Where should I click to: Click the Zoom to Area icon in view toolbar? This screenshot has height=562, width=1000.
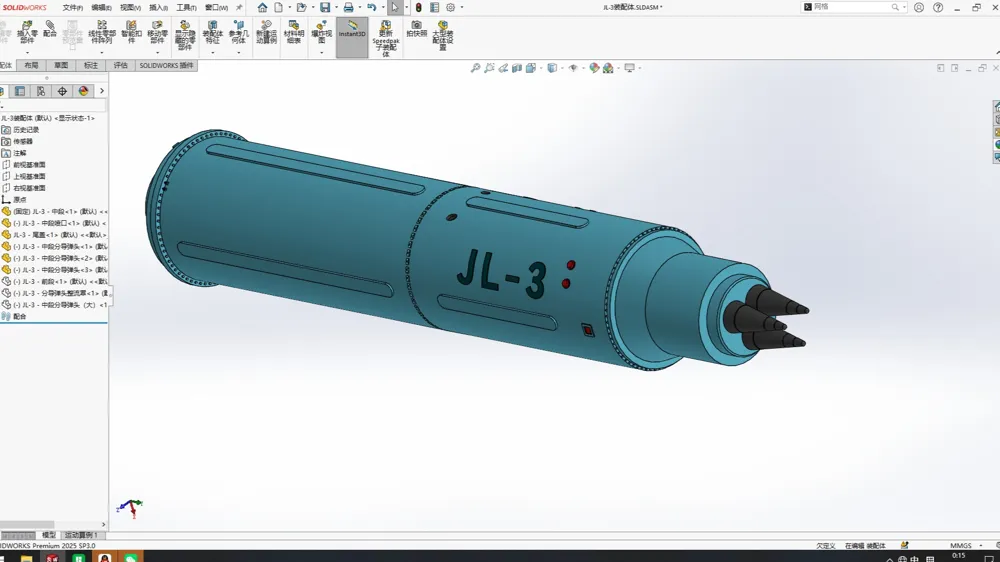coord(489,68)
